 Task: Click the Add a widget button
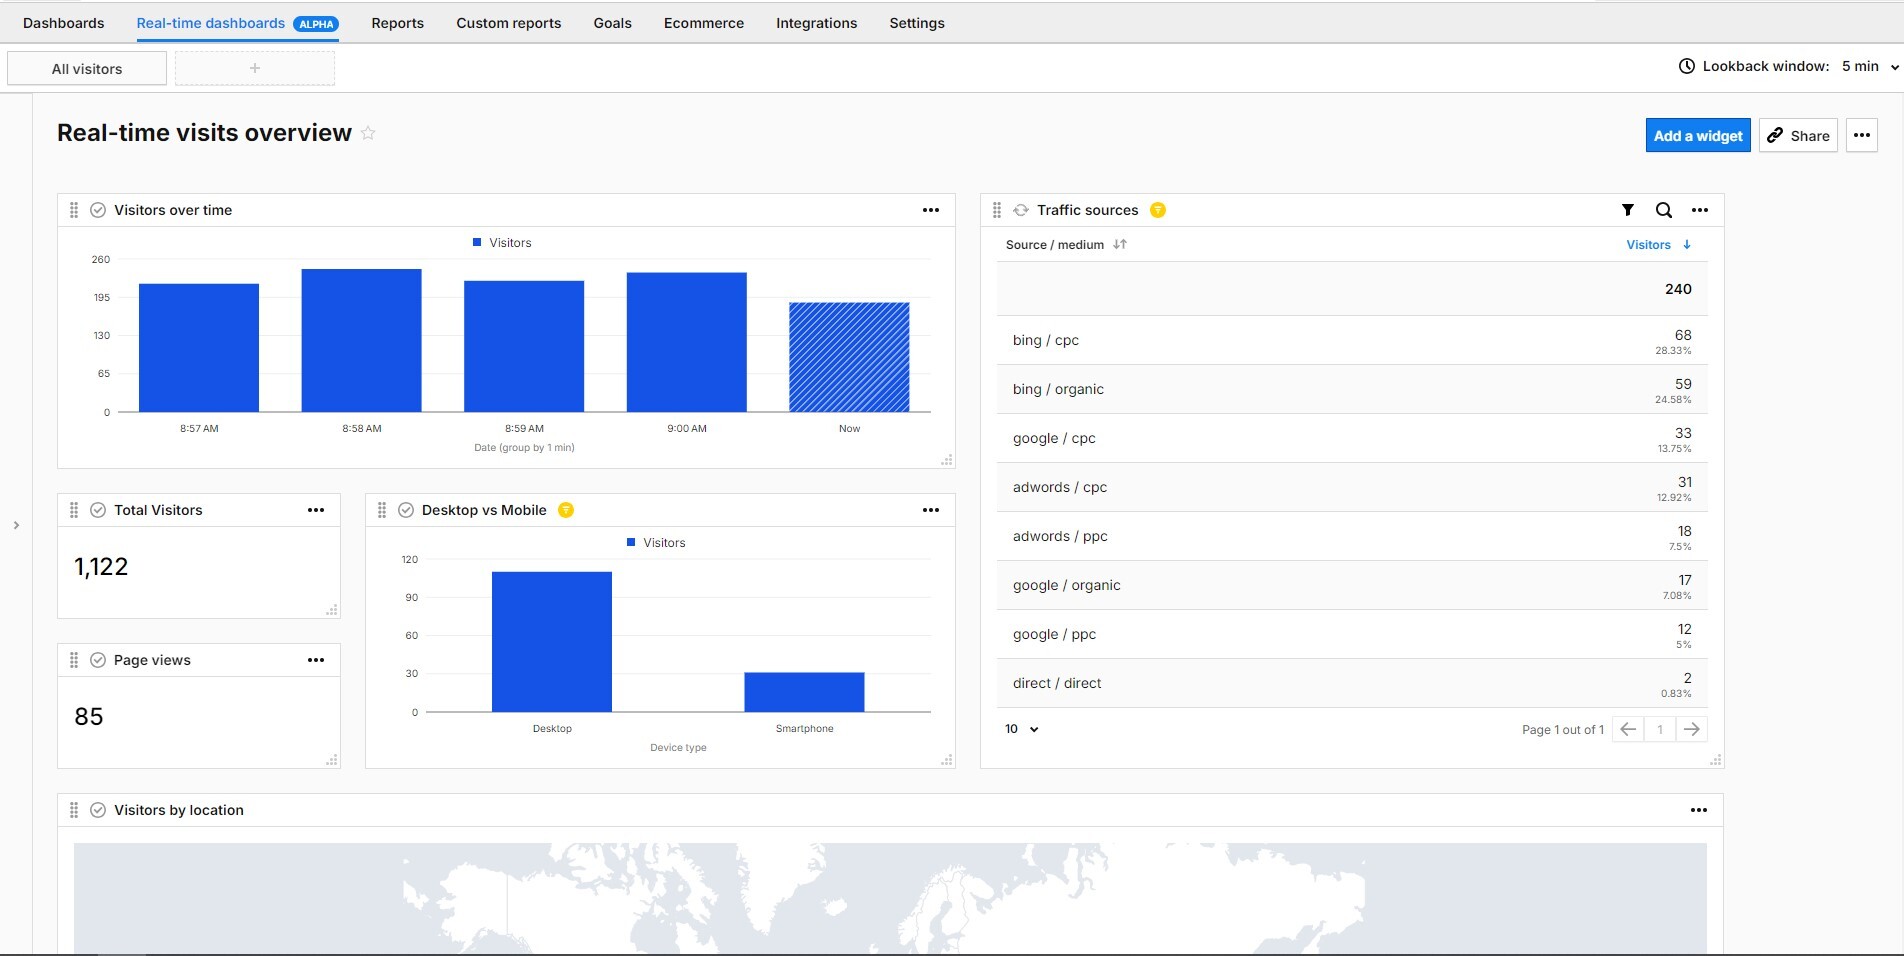coord(1697,135)
